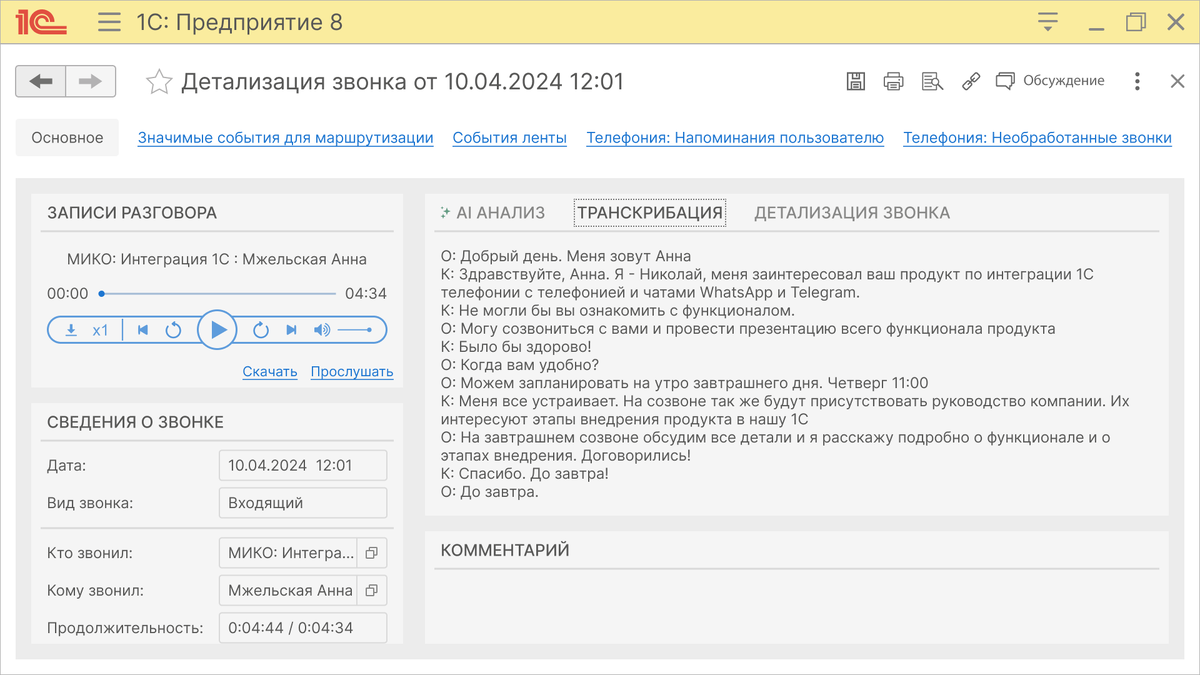1200x675 pixels.
Task: Open the preview/report search icon
Action: tap(932, 82)
